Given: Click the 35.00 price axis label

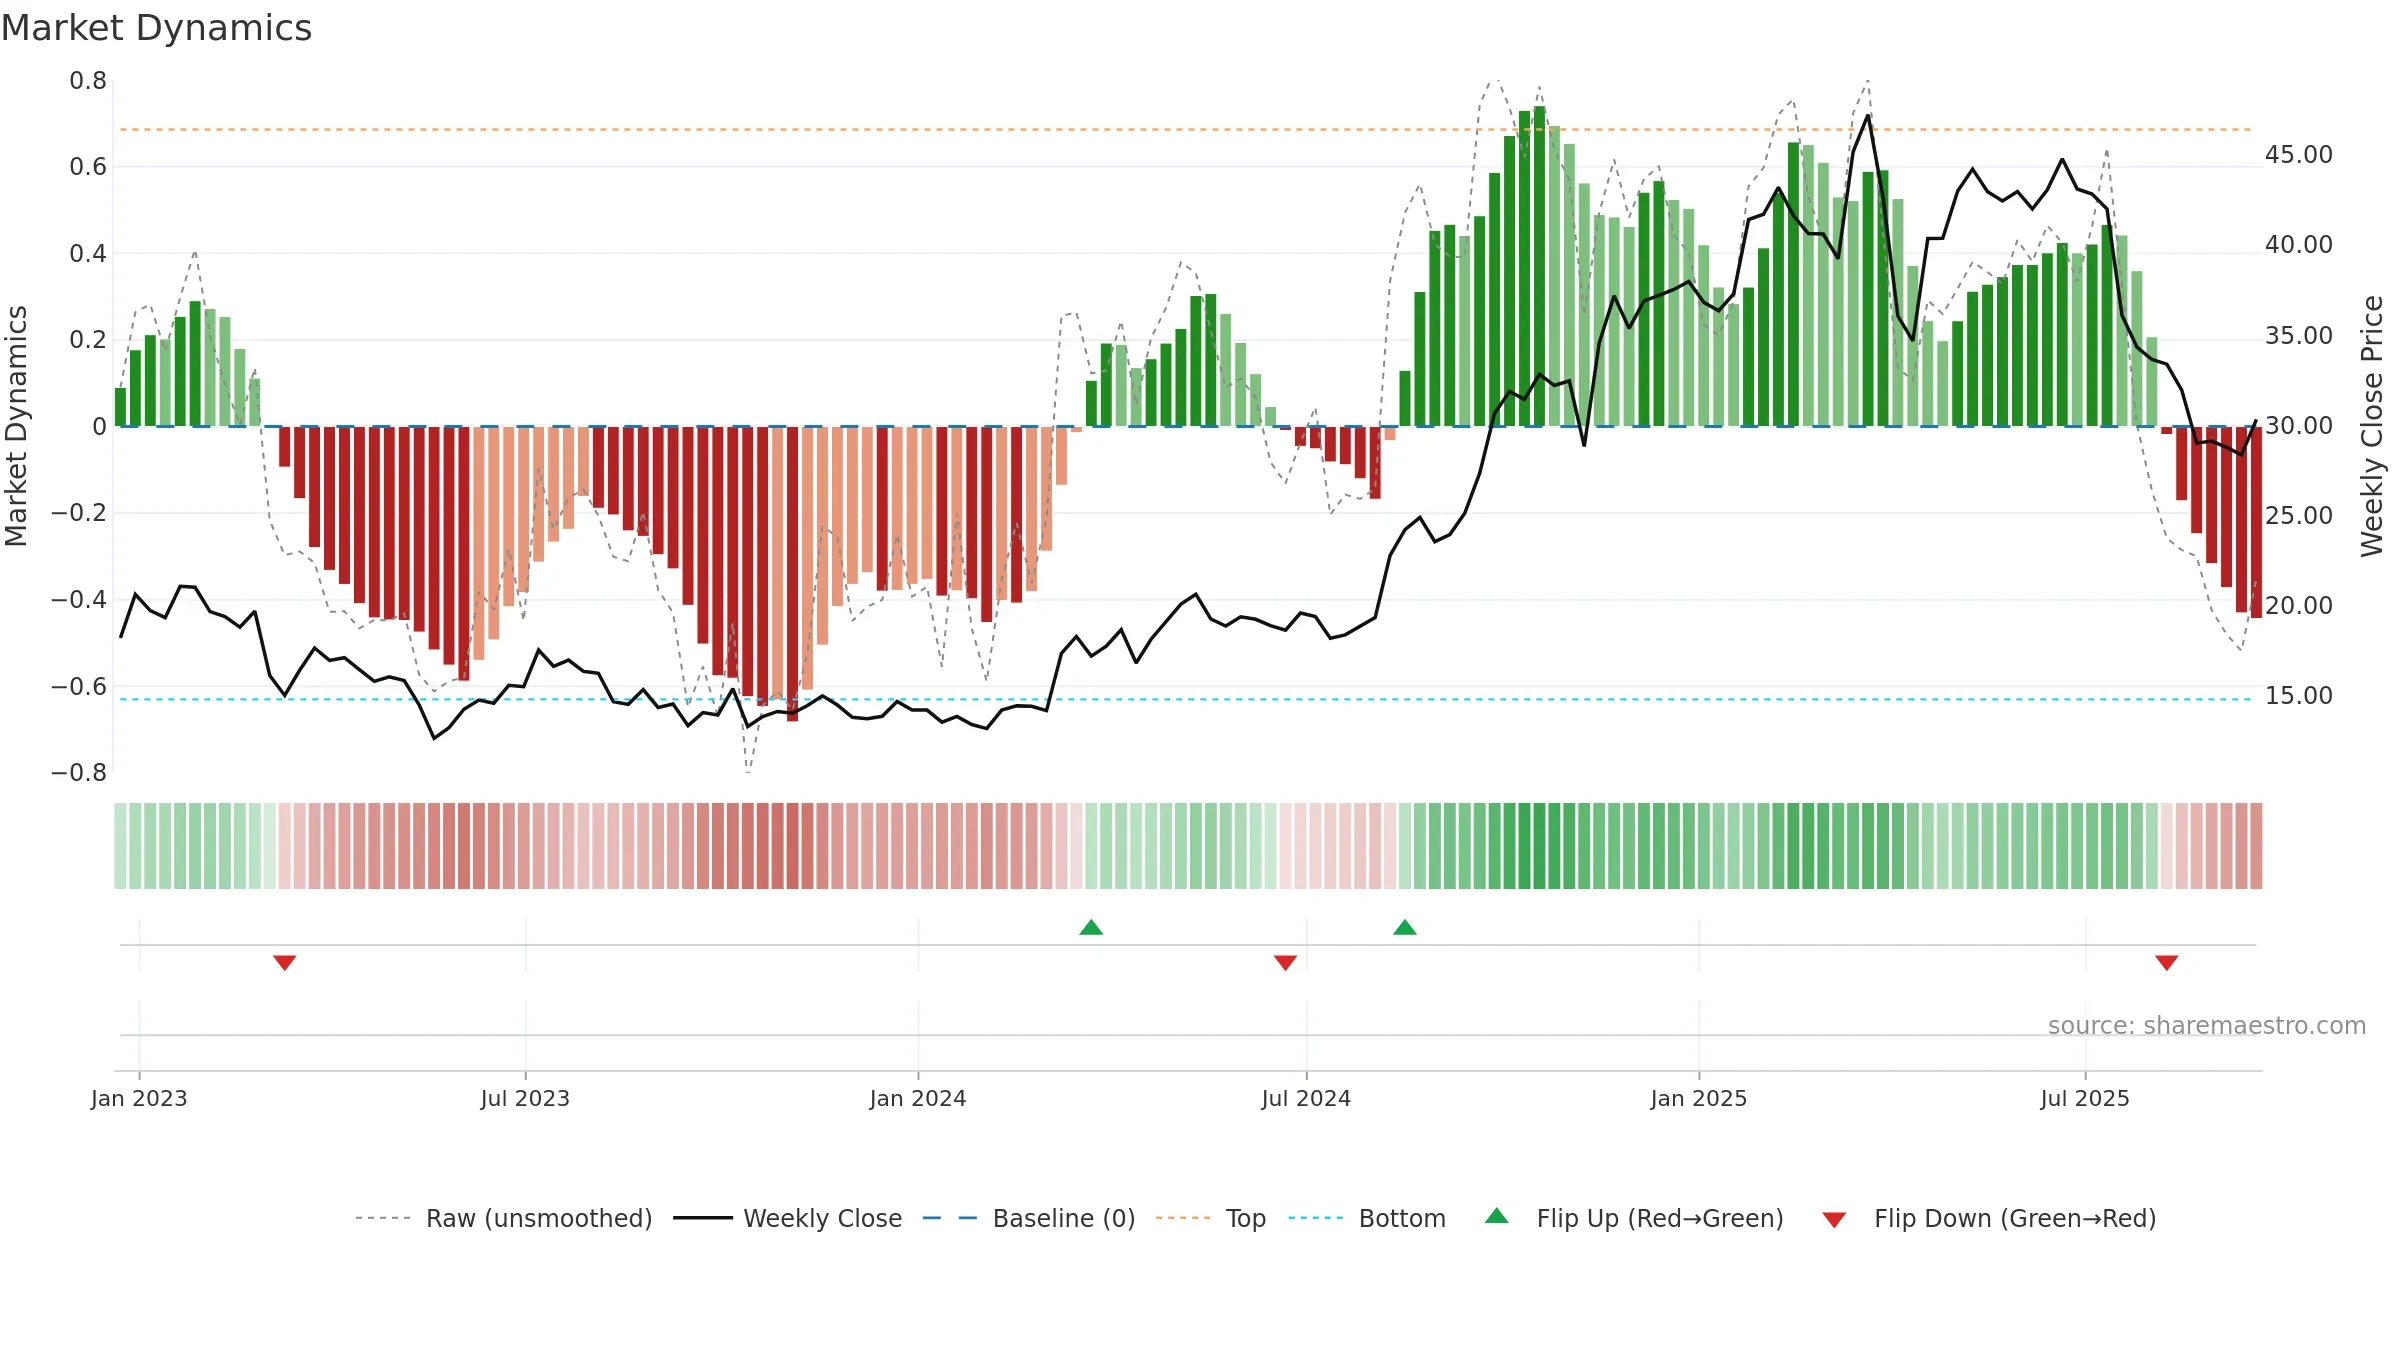Looking at the screenshot, I should point(2298,336).
